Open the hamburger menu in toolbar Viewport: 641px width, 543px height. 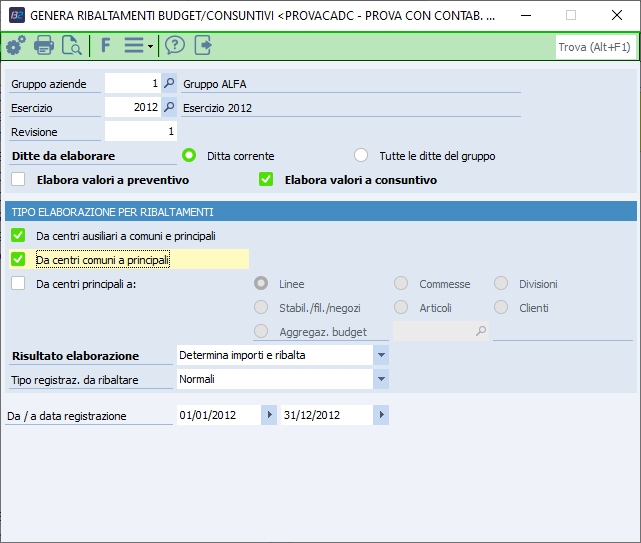135,46
